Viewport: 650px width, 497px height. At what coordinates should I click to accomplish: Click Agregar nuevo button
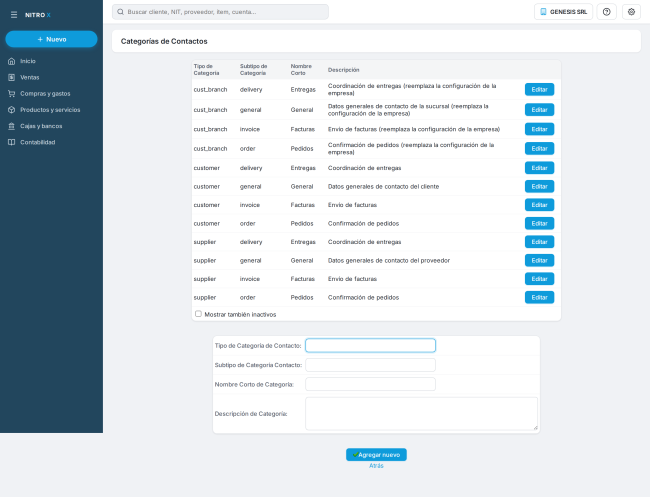(376, 455)
